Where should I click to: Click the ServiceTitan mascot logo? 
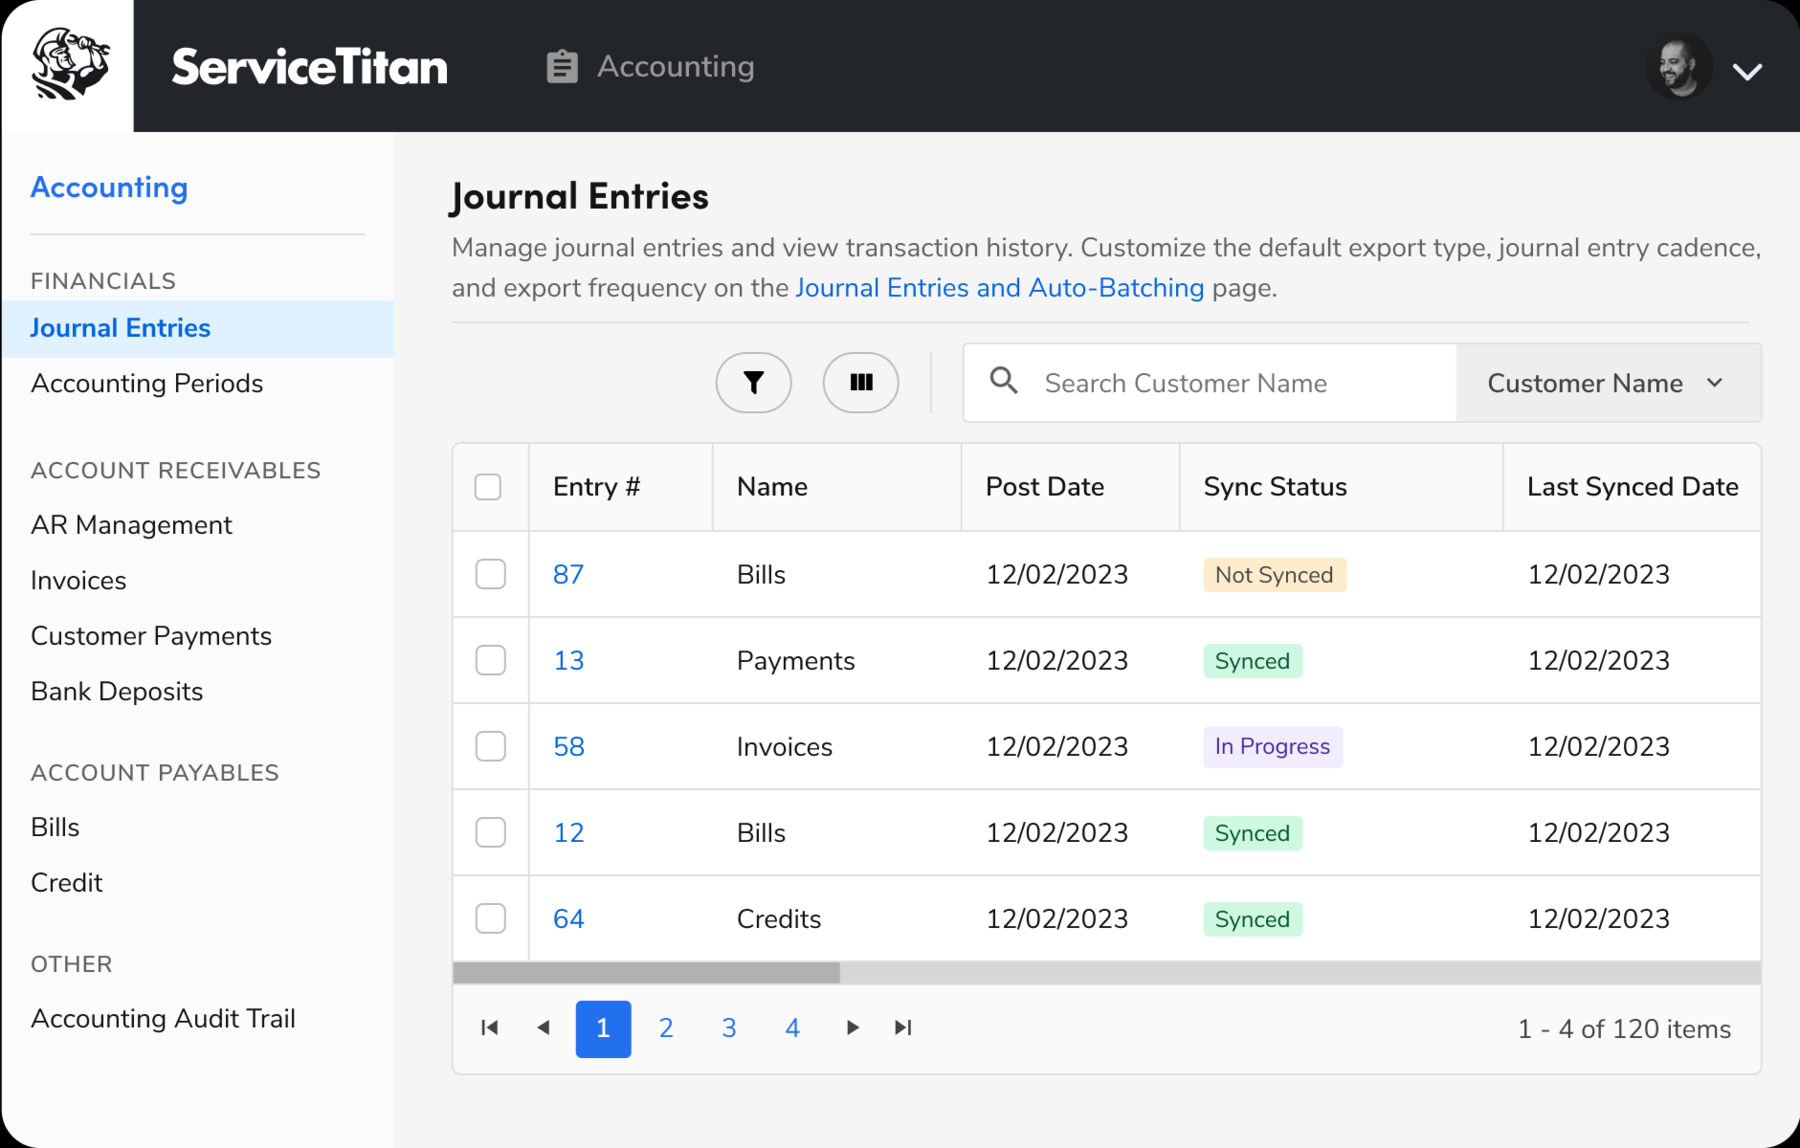(69, 65)
